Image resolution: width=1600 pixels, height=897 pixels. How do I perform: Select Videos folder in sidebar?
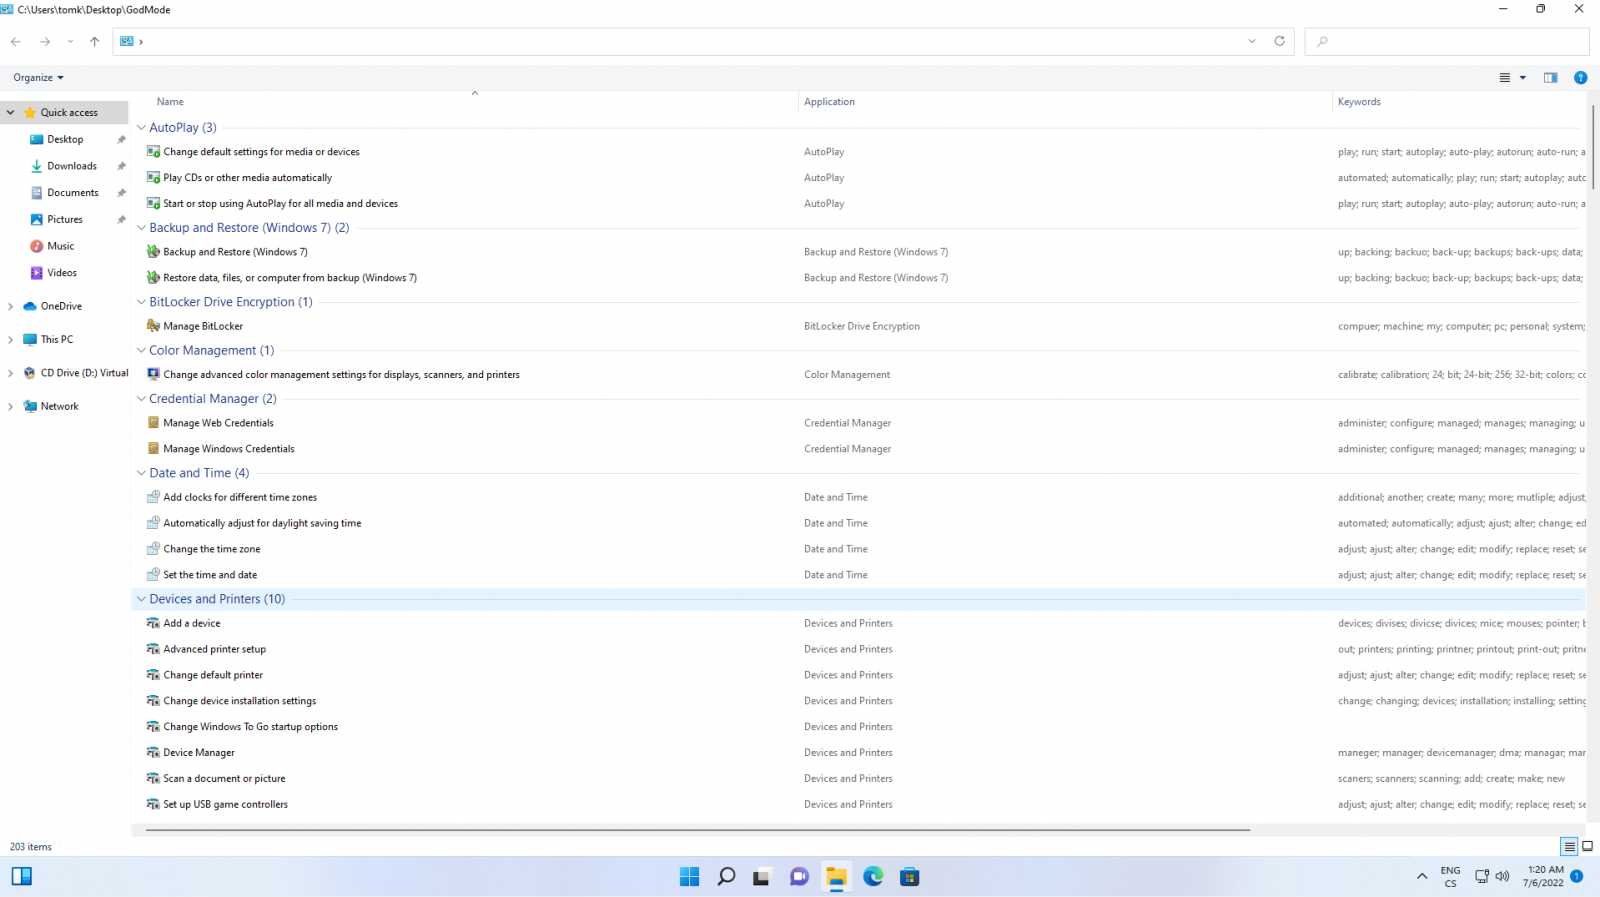click(x=62, y=273)
